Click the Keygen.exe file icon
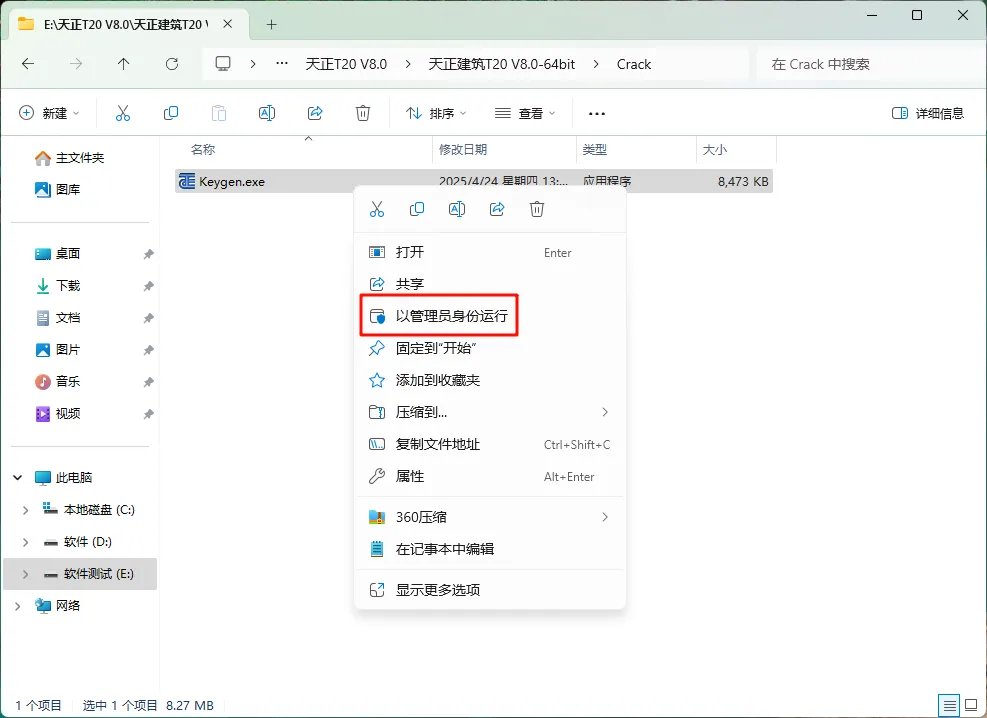 point(187,181)
